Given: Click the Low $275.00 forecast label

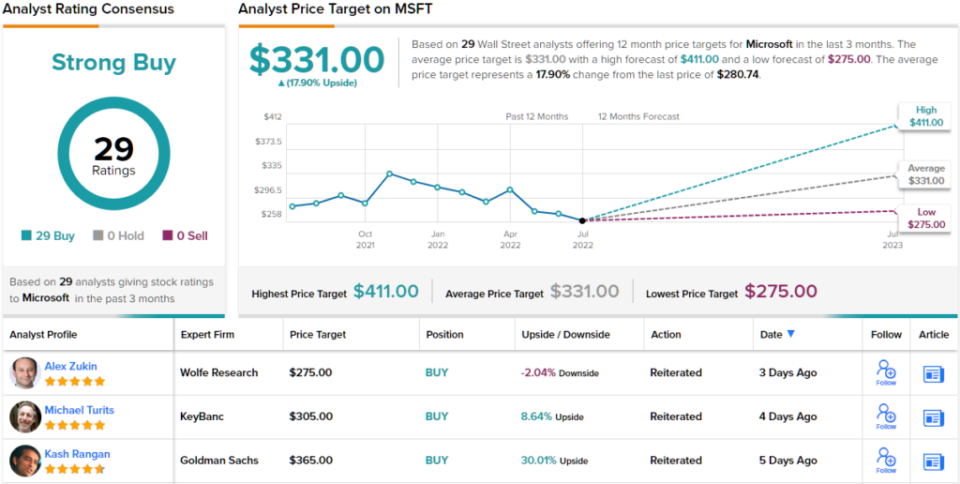Looking at the screenshot, I should click(x=925, y=218).
